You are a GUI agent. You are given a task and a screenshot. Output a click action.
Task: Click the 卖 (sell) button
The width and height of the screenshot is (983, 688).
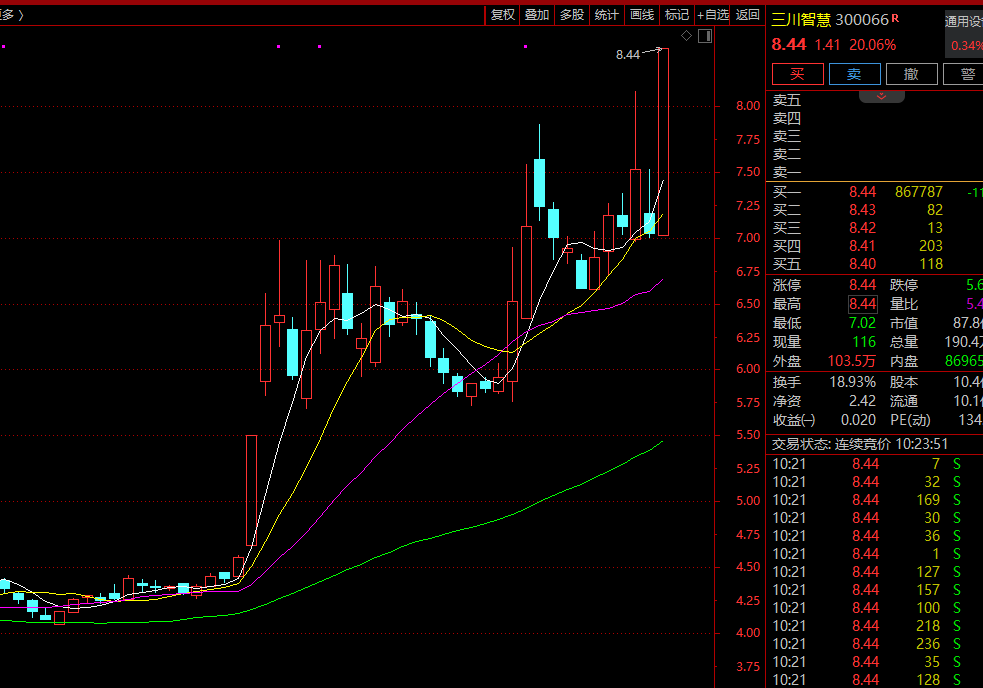854,74
